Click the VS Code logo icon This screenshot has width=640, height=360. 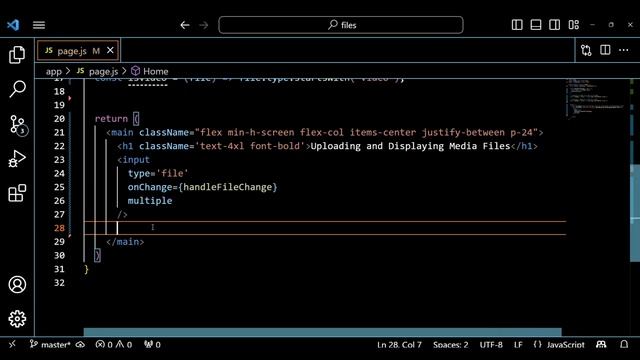pos(13,25)
